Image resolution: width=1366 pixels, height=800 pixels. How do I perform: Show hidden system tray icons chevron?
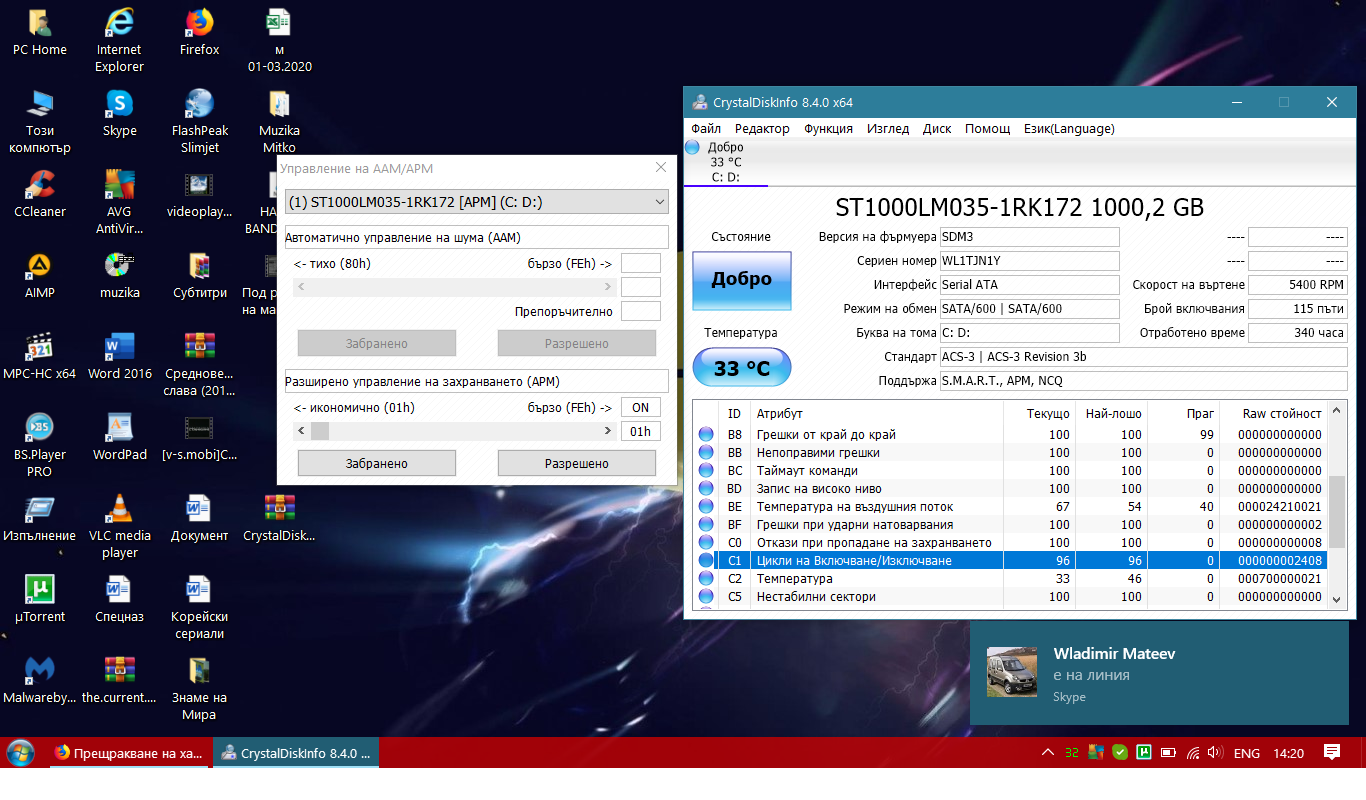coord(1047,753)
